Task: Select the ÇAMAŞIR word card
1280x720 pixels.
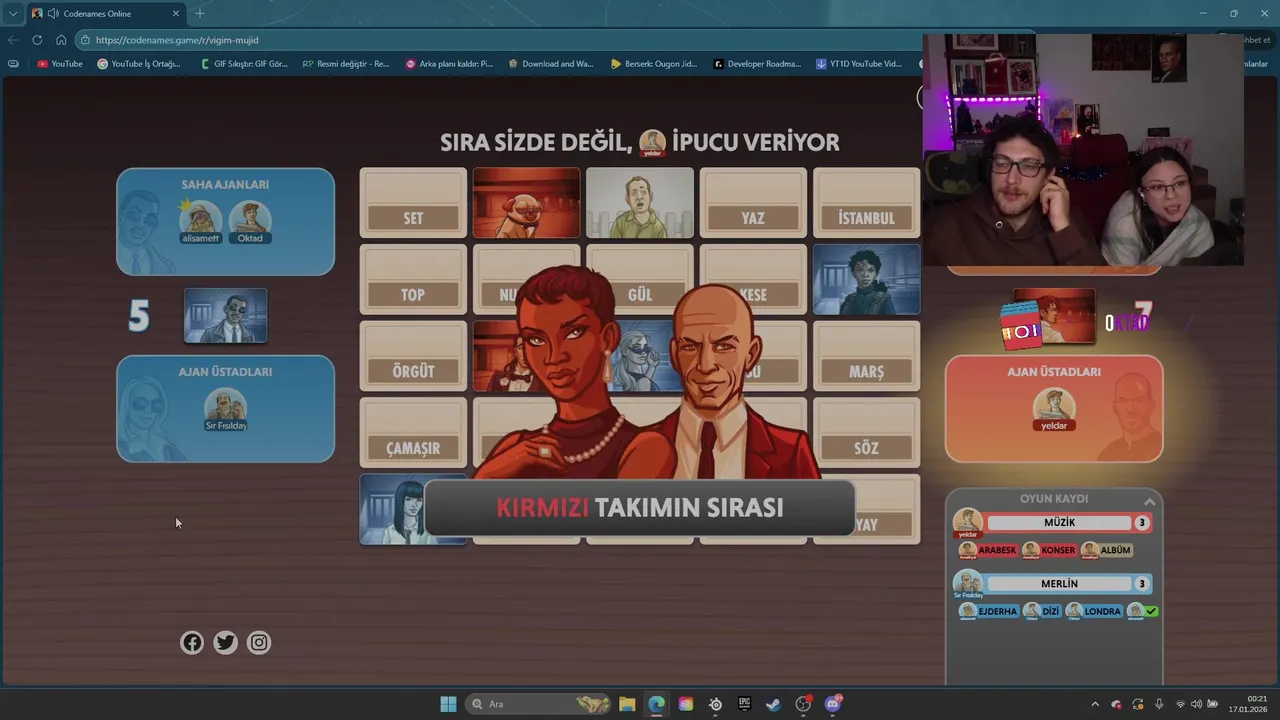Action: coord(413,433)
